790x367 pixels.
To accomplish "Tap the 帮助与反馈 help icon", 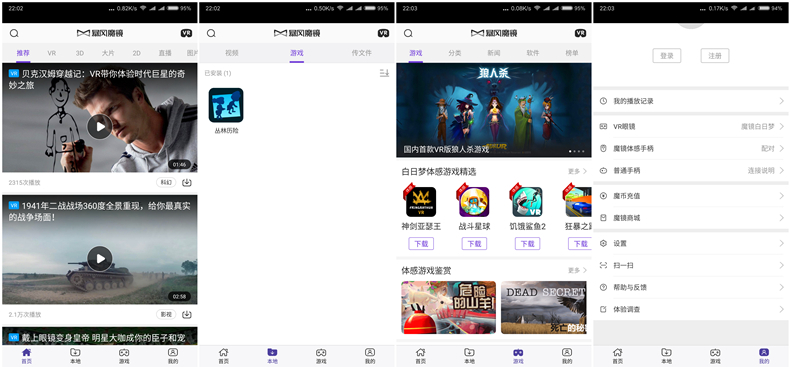I will coord(604,287).
